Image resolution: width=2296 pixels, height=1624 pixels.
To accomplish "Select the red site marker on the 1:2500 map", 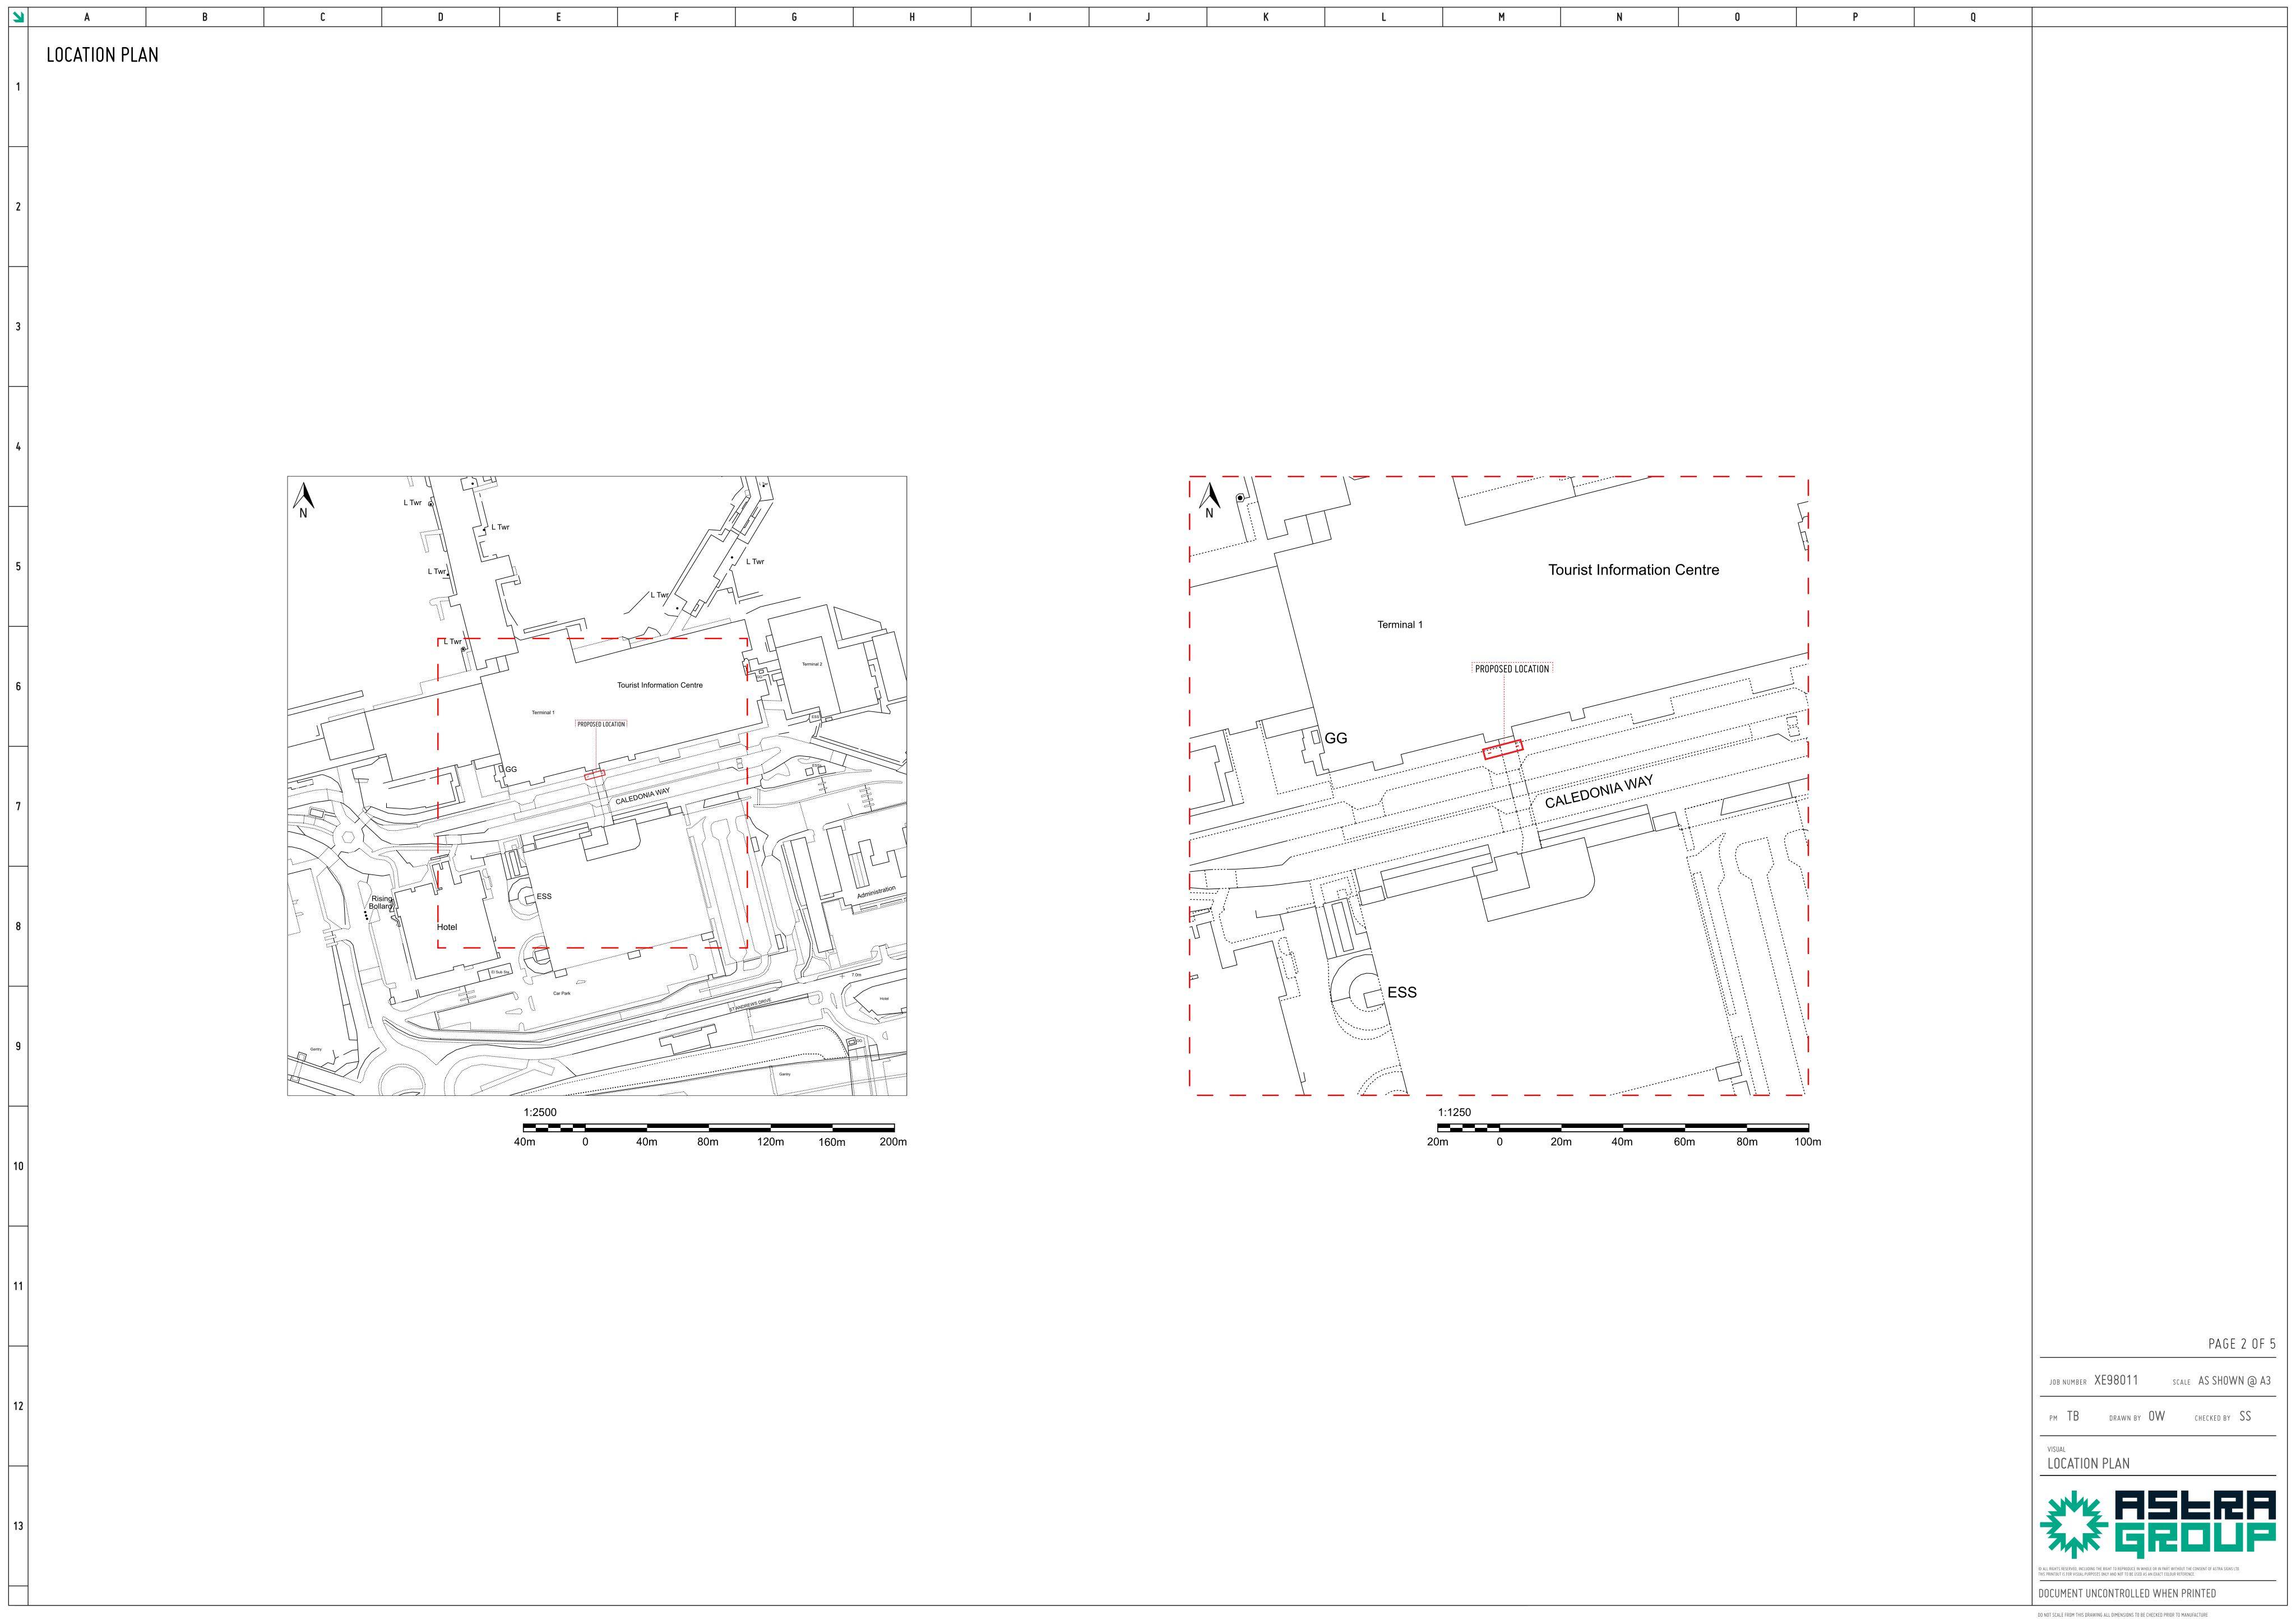I will click(595, 774).
